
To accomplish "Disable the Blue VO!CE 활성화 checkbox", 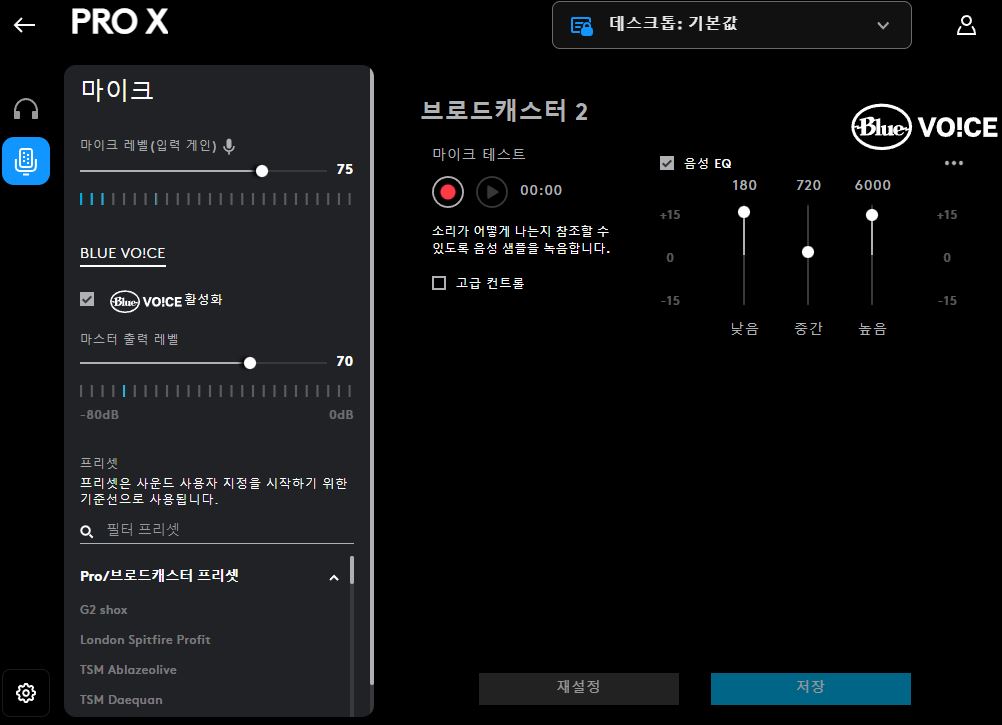I will click(87, 299).
